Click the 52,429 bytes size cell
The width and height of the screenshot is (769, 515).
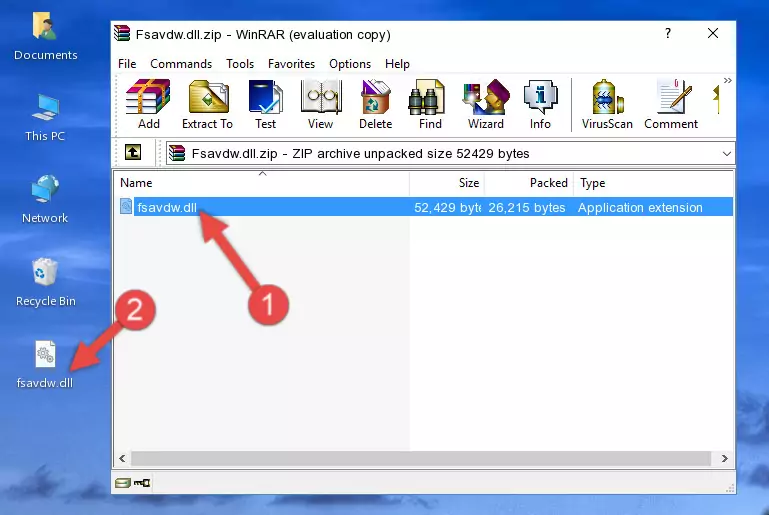(447, 207)
